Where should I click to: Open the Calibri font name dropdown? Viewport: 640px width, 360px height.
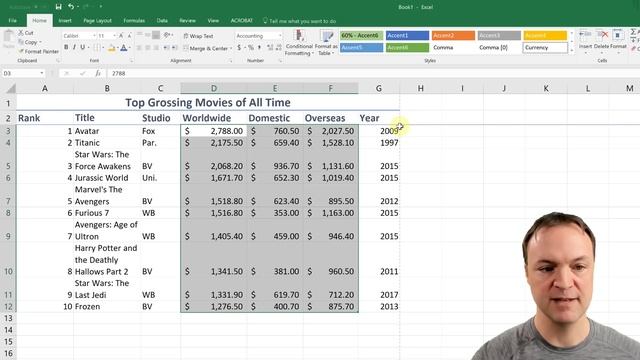click(x=94, y=36)
